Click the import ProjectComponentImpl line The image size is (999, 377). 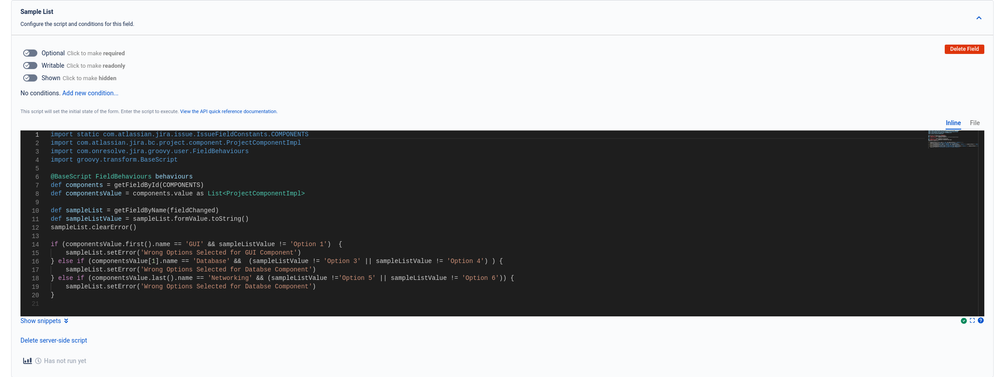tap(176, 143)
